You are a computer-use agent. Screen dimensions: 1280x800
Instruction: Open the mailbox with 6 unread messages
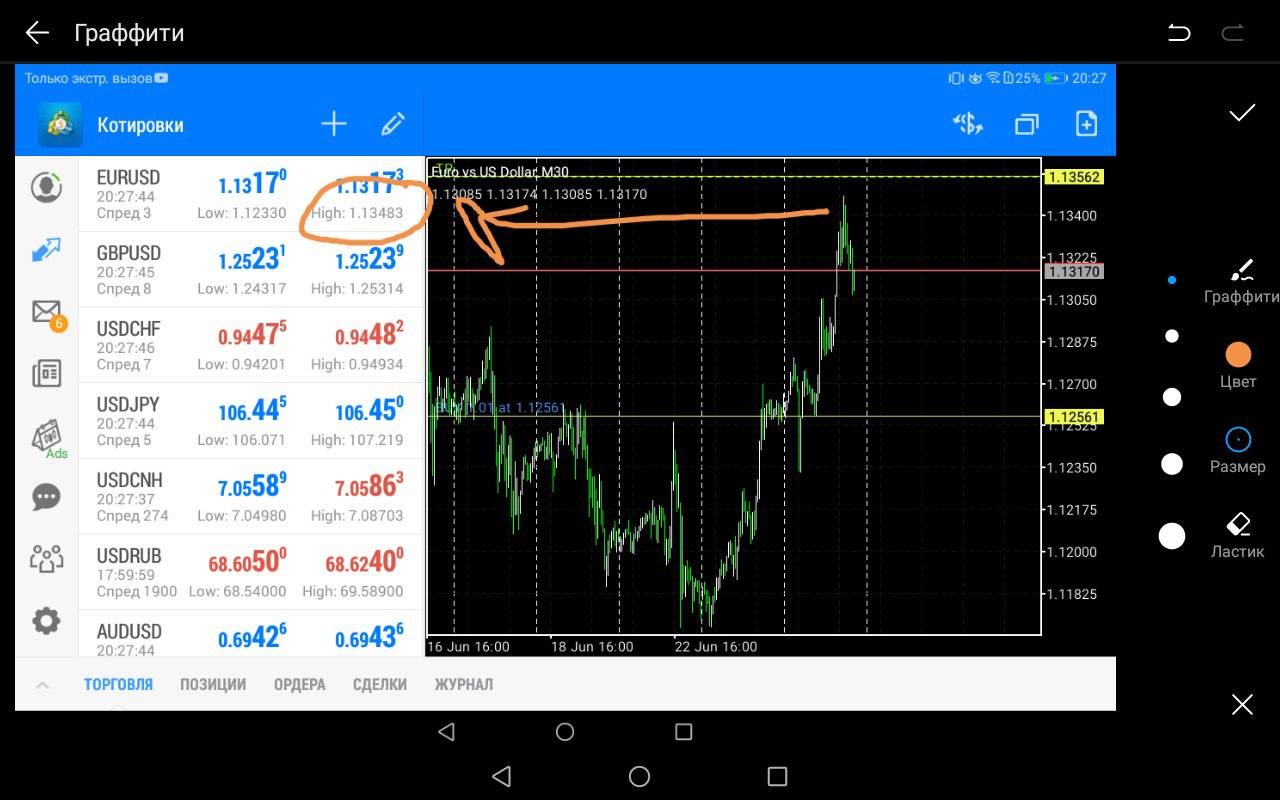(48, 314)
